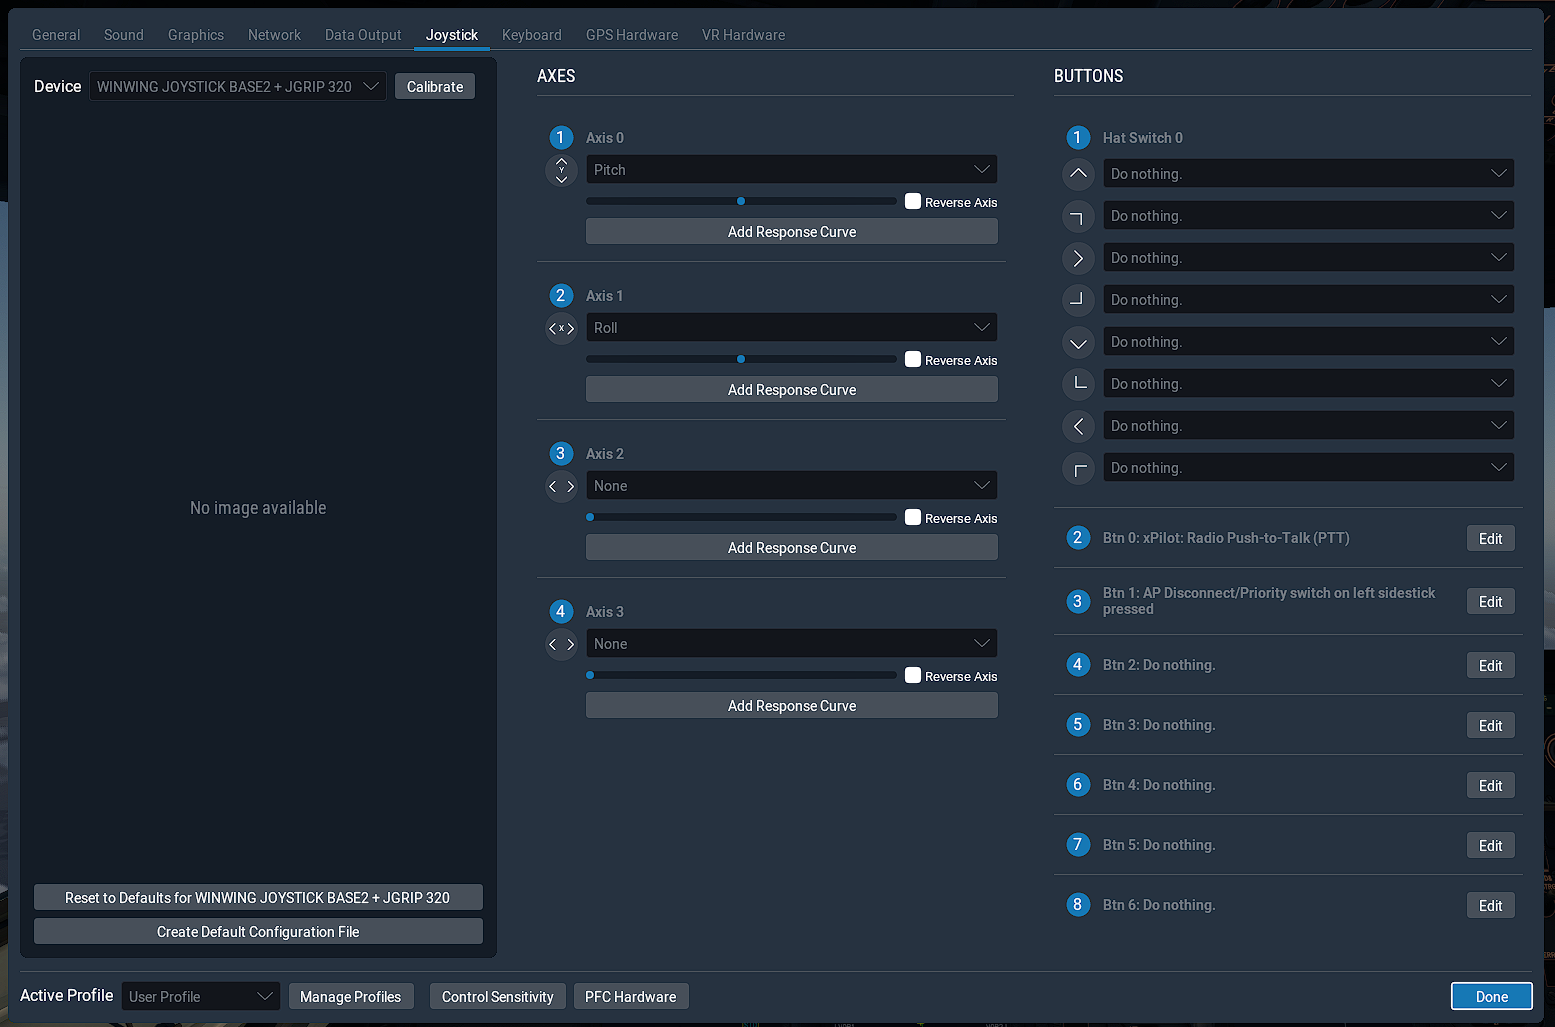Click the numbered badge icon next to Btn 0
Image resolution: width=1555 pixels, height=1027 pixels.
coord(1078,538)
